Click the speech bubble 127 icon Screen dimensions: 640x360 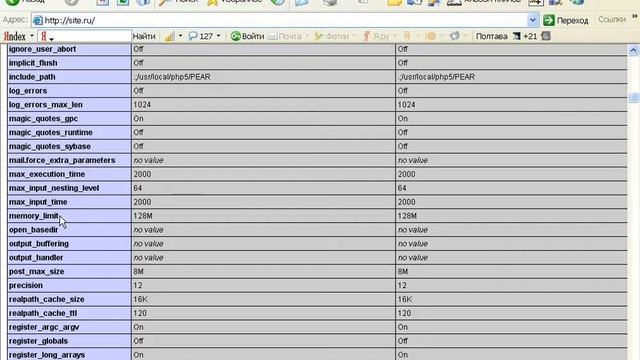201,36
